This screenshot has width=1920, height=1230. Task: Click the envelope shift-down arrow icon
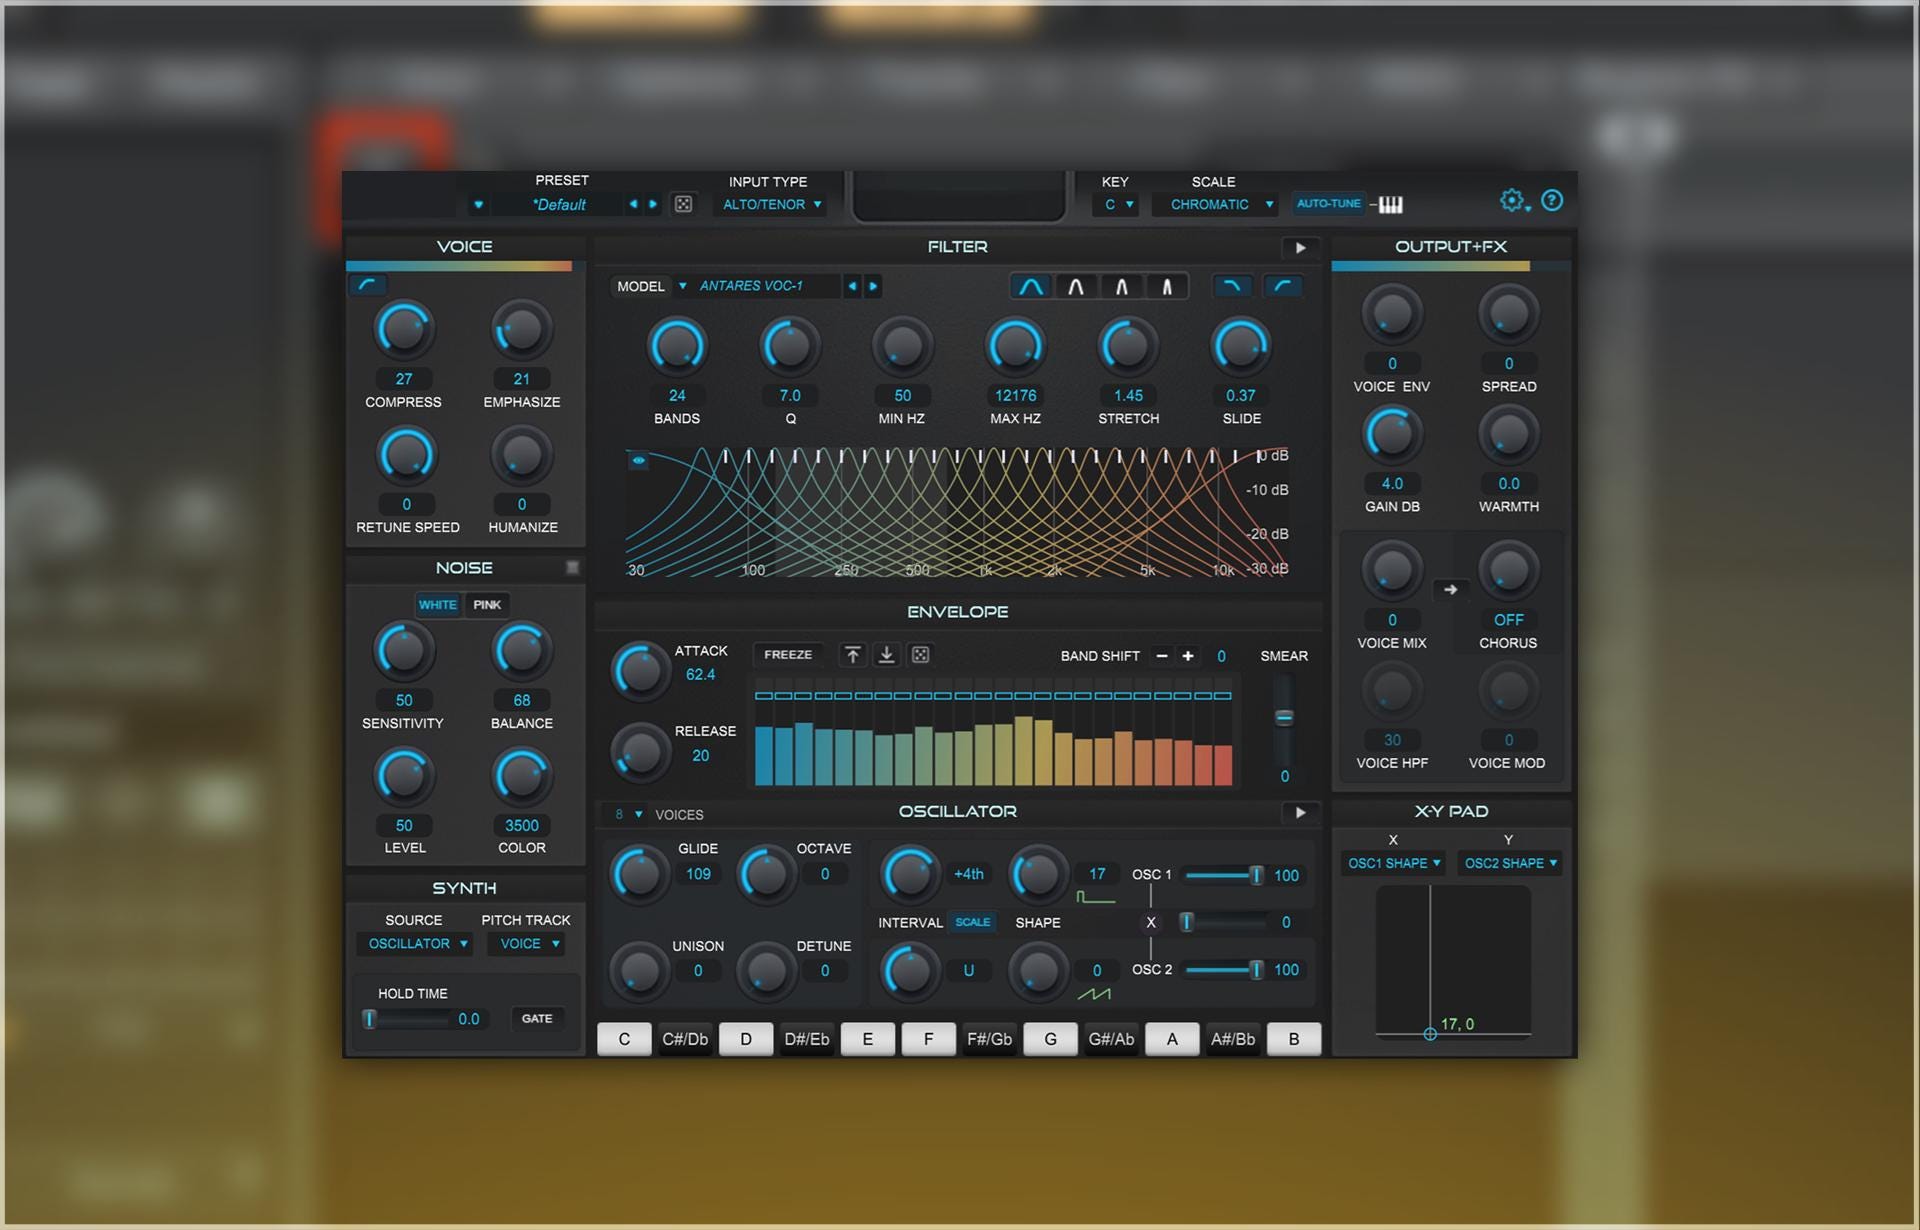(x=886, y=655)
